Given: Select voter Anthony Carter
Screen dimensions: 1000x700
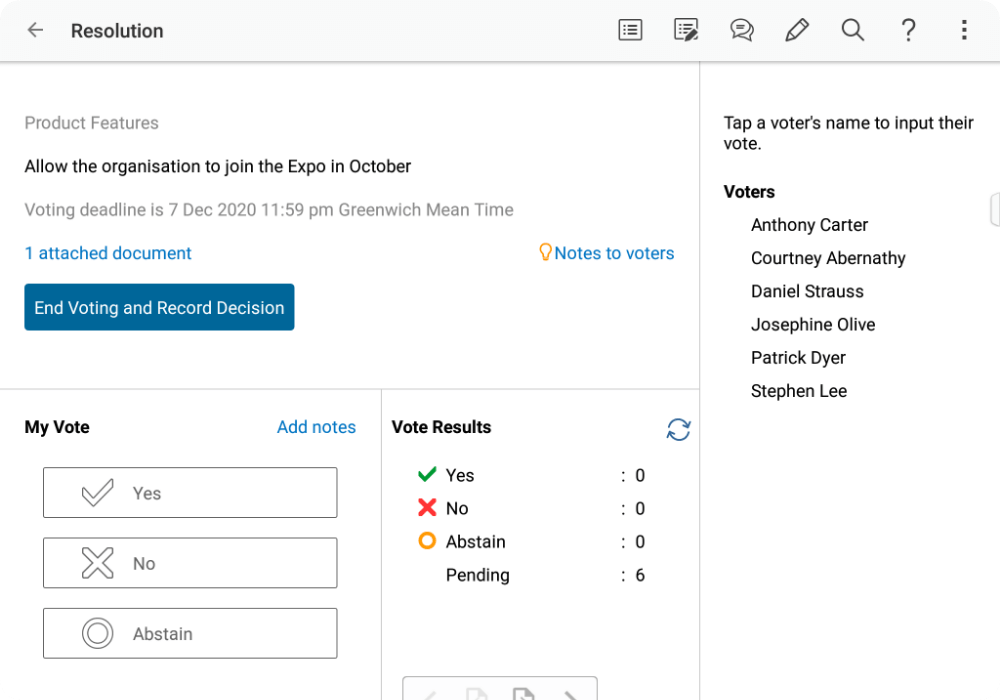Looking at the screenshot, I should point(809,225).
